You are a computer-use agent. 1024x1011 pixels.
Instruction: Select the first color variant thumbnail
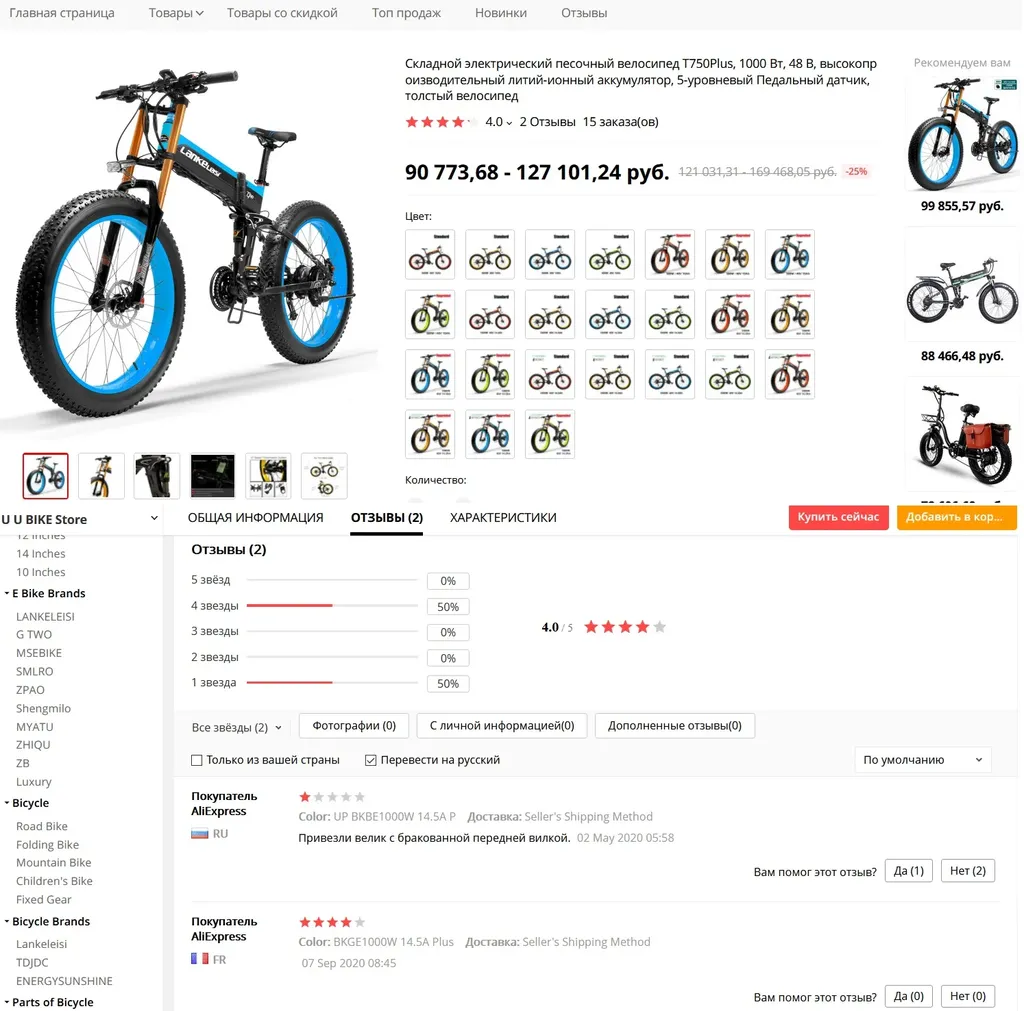[x=430, y=254]
